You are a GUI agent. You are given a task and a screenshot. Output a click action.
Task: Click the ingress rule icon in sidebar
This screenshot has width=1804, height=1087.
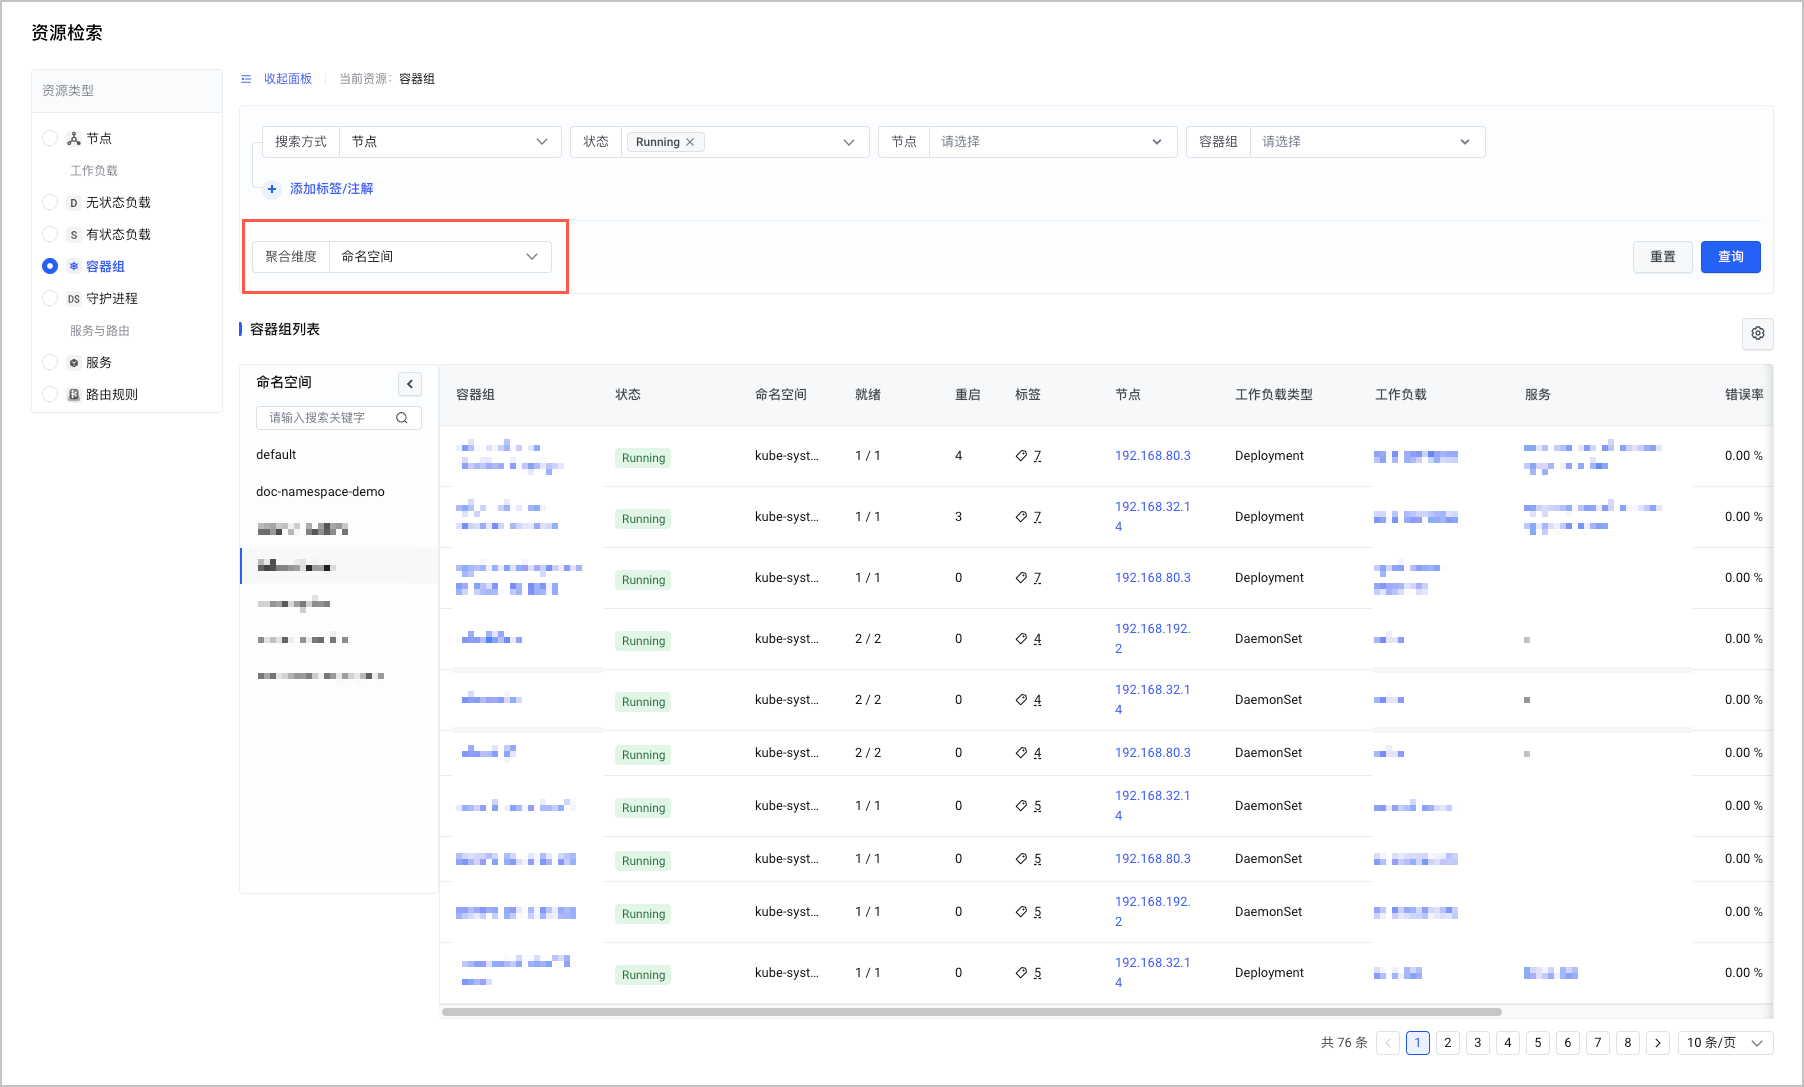pyautogui.click(x=74, y=395)
